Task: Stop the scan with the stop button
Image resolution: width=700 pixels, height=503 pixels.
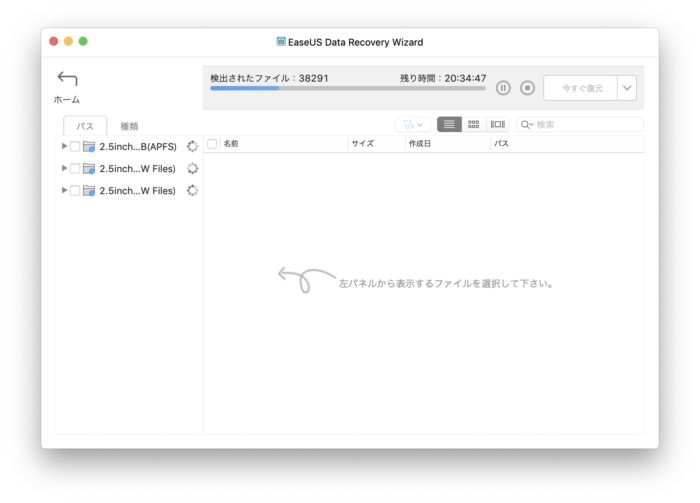Action: point(527,88)
